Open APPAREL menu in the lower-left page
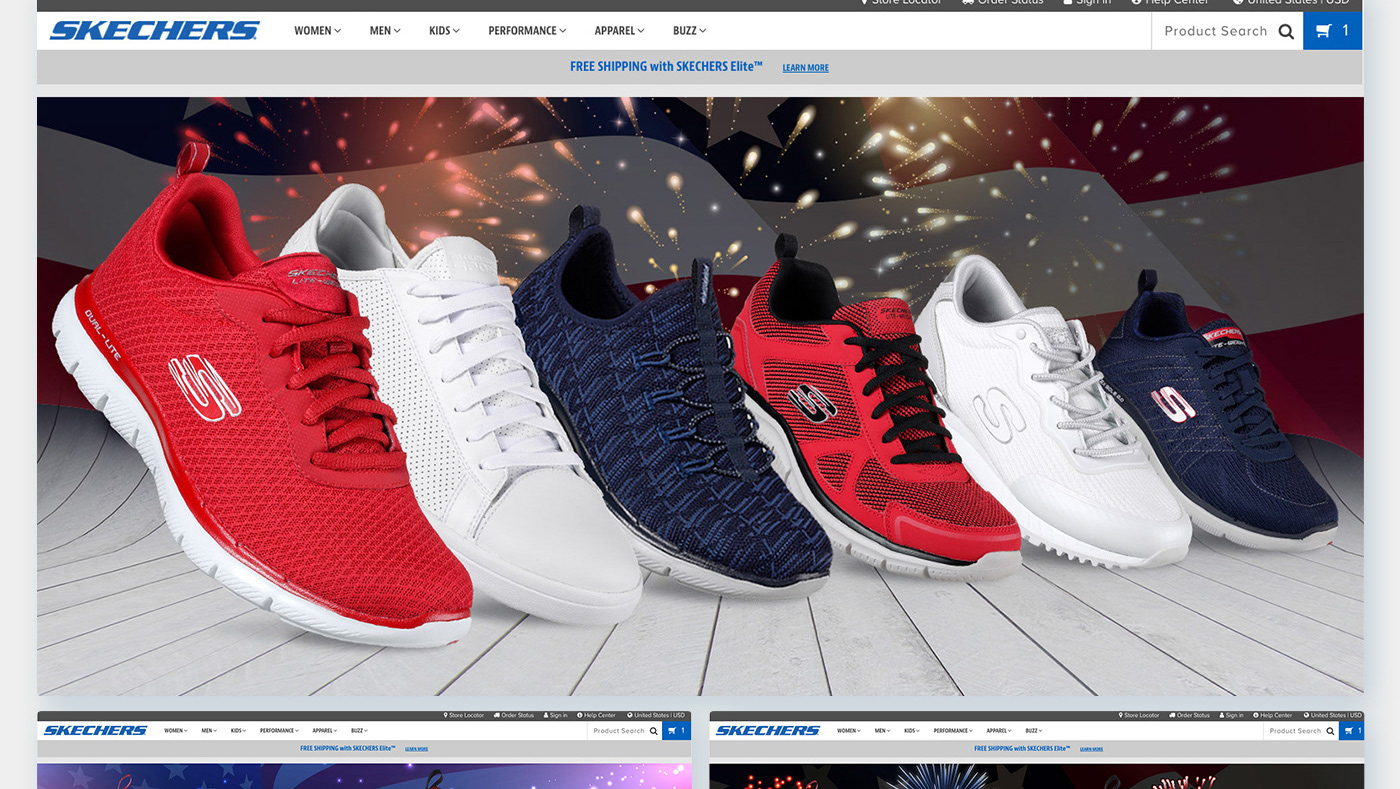The height and width of the screenshot is (789, 1400). [325, 731]
